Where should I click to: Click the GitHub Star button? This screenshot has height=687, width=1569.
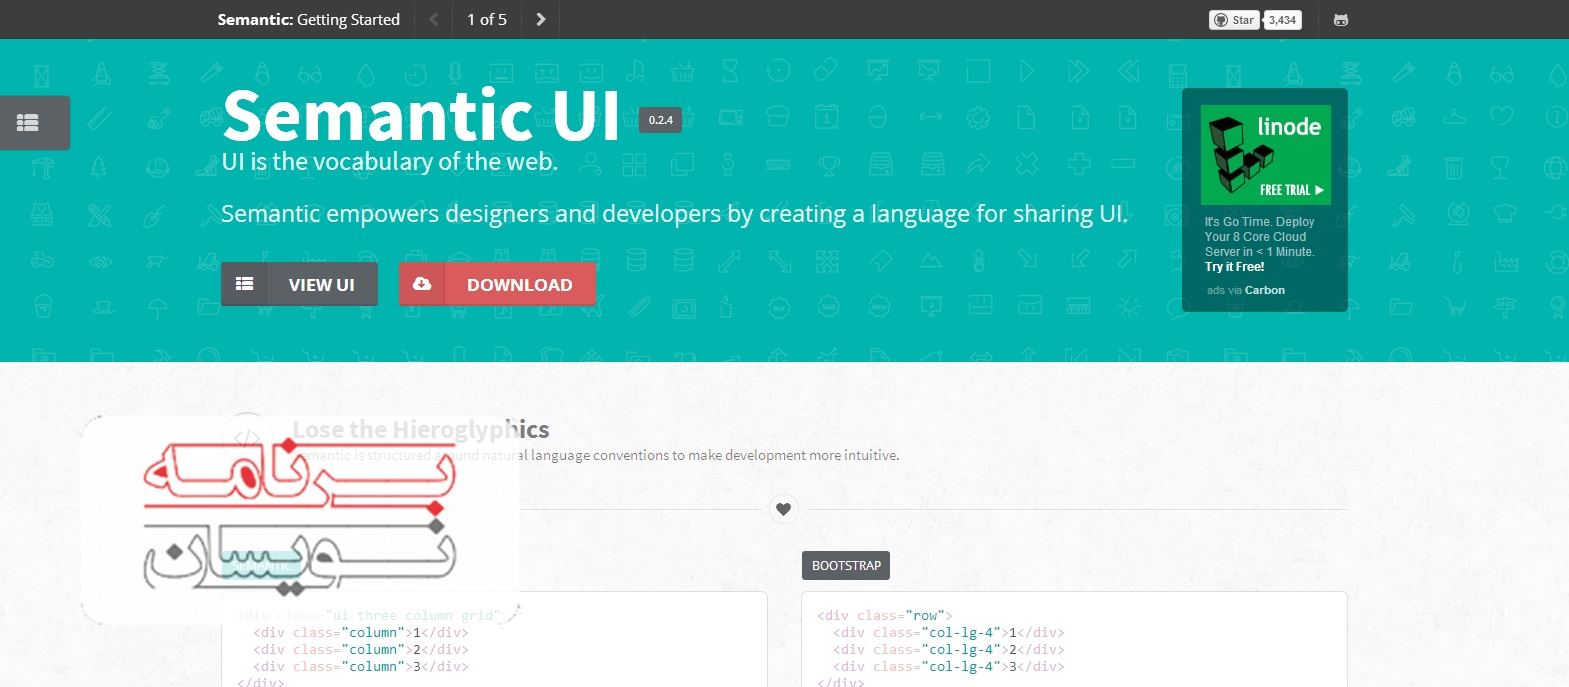click(x=1233, y=20)
